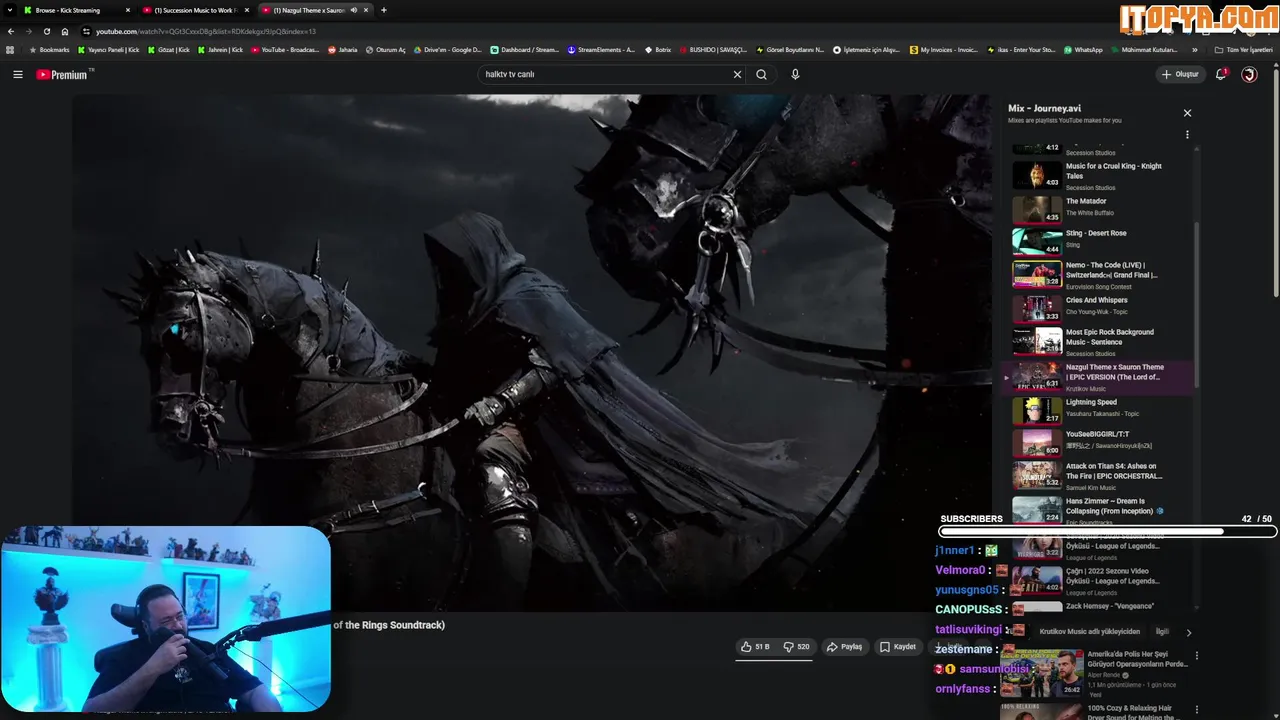Open the account avatar menu
1280x720 pixels.
[x=1249, y=74]
